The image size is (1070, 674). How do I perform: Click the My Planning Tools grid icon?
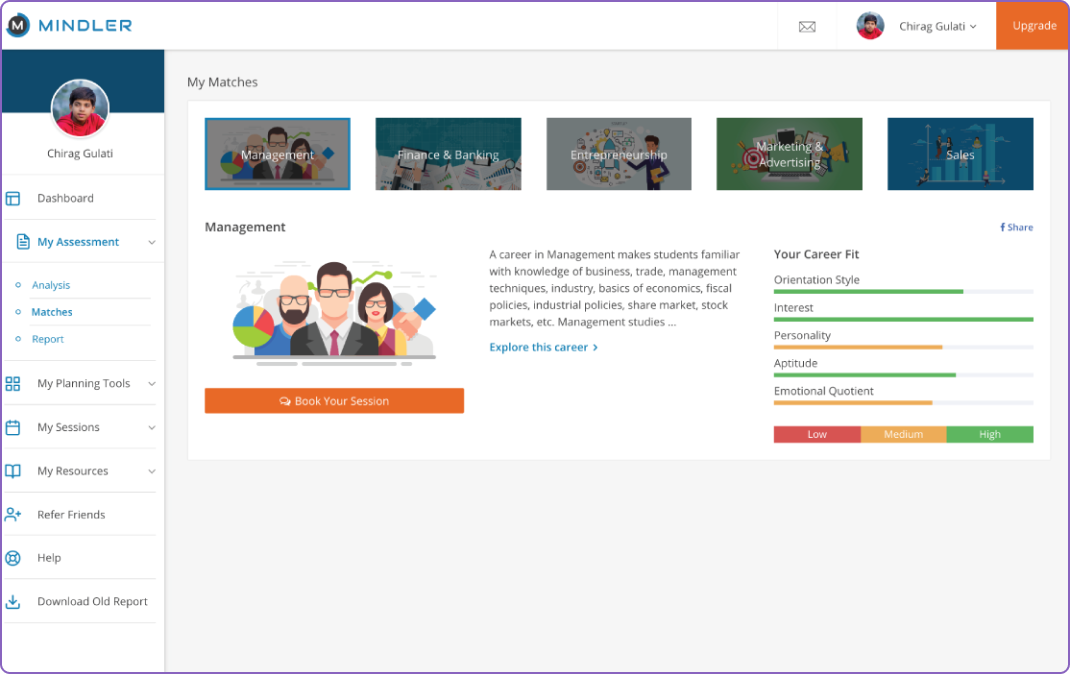point(13,384)
